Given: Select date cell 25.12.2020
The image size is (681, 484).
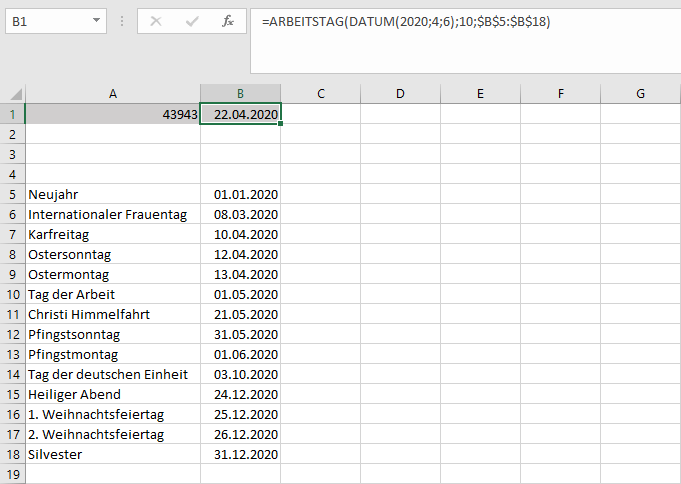Looking at the screenshot, I should coord(240,414).
